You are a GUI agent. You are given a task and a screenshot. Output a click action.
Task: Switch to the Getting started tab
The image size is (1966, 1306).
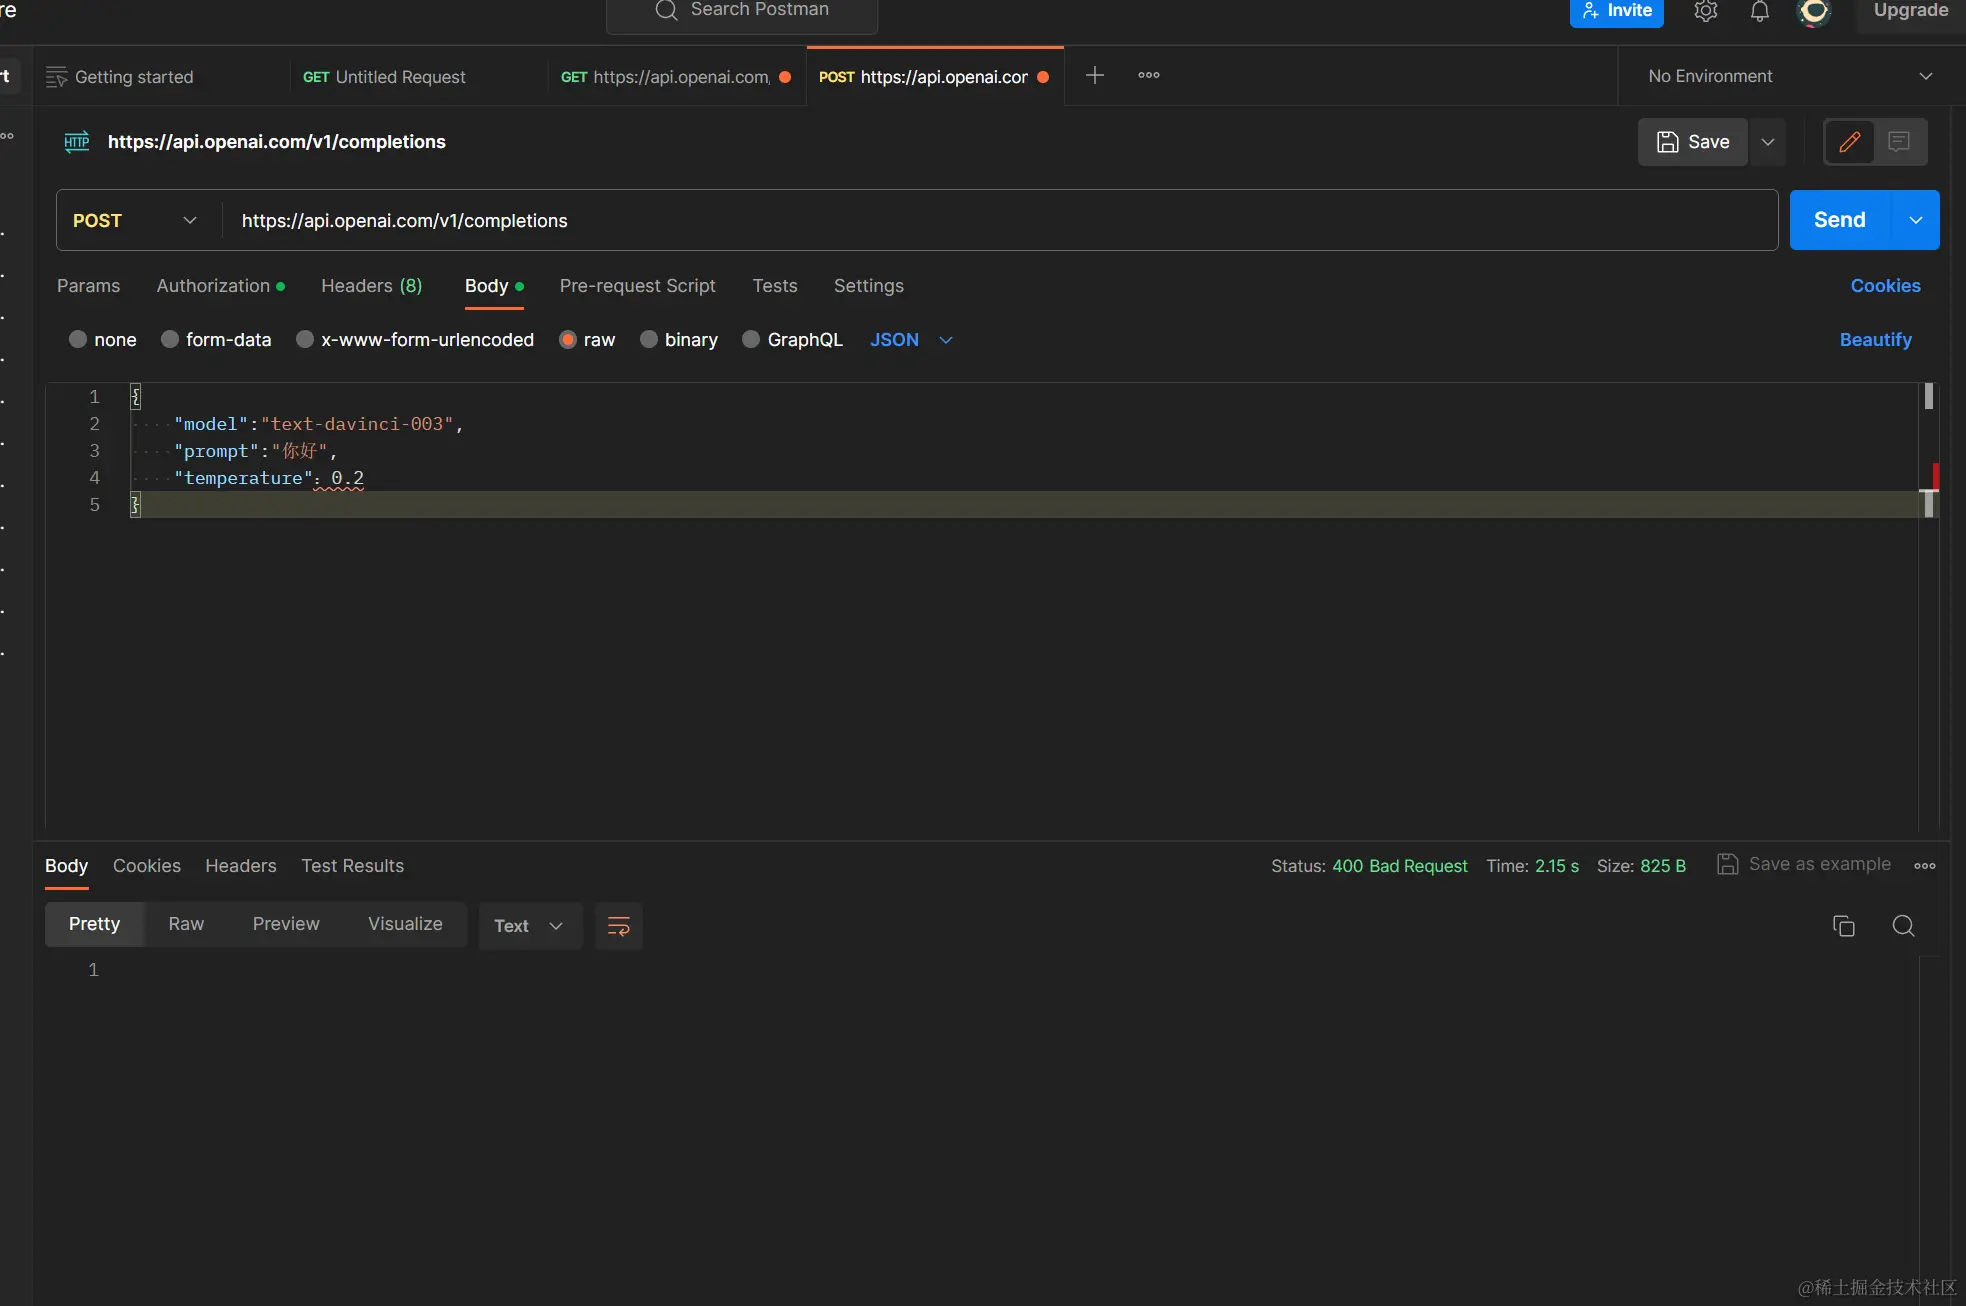134,77
